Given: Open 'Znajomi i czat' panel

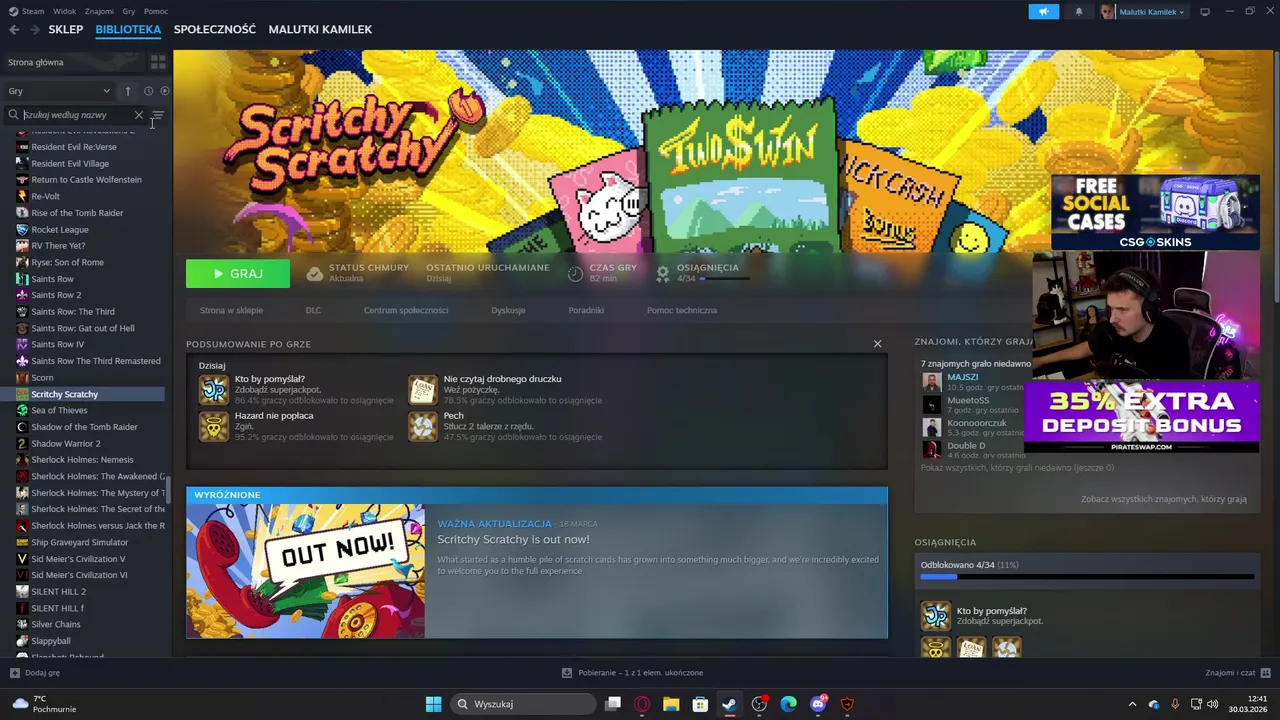Looking at the screenshot, I should (1238, 673).
